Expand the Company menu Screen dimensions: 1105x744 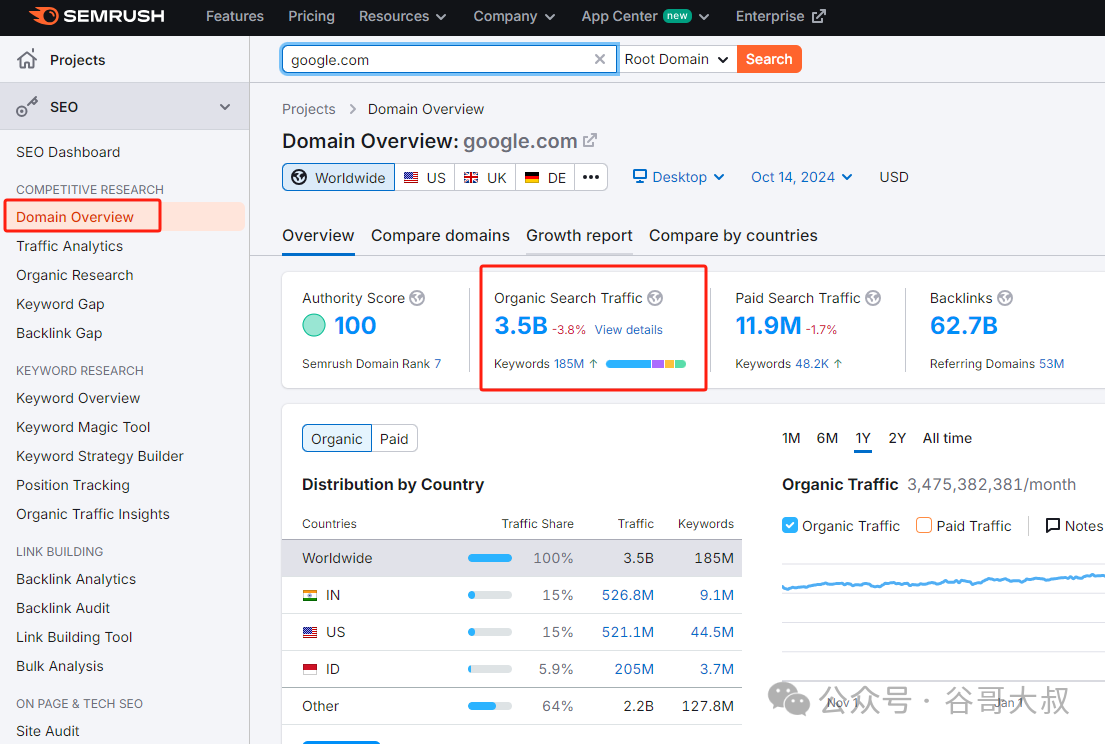514,16
